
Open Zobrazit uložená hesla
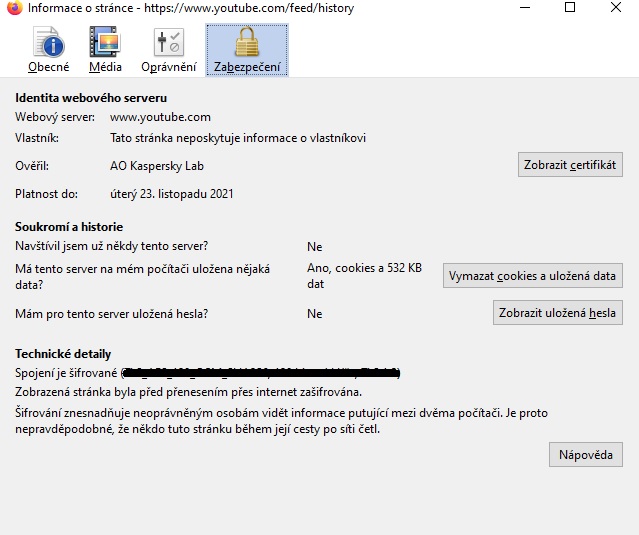(557, 313)
